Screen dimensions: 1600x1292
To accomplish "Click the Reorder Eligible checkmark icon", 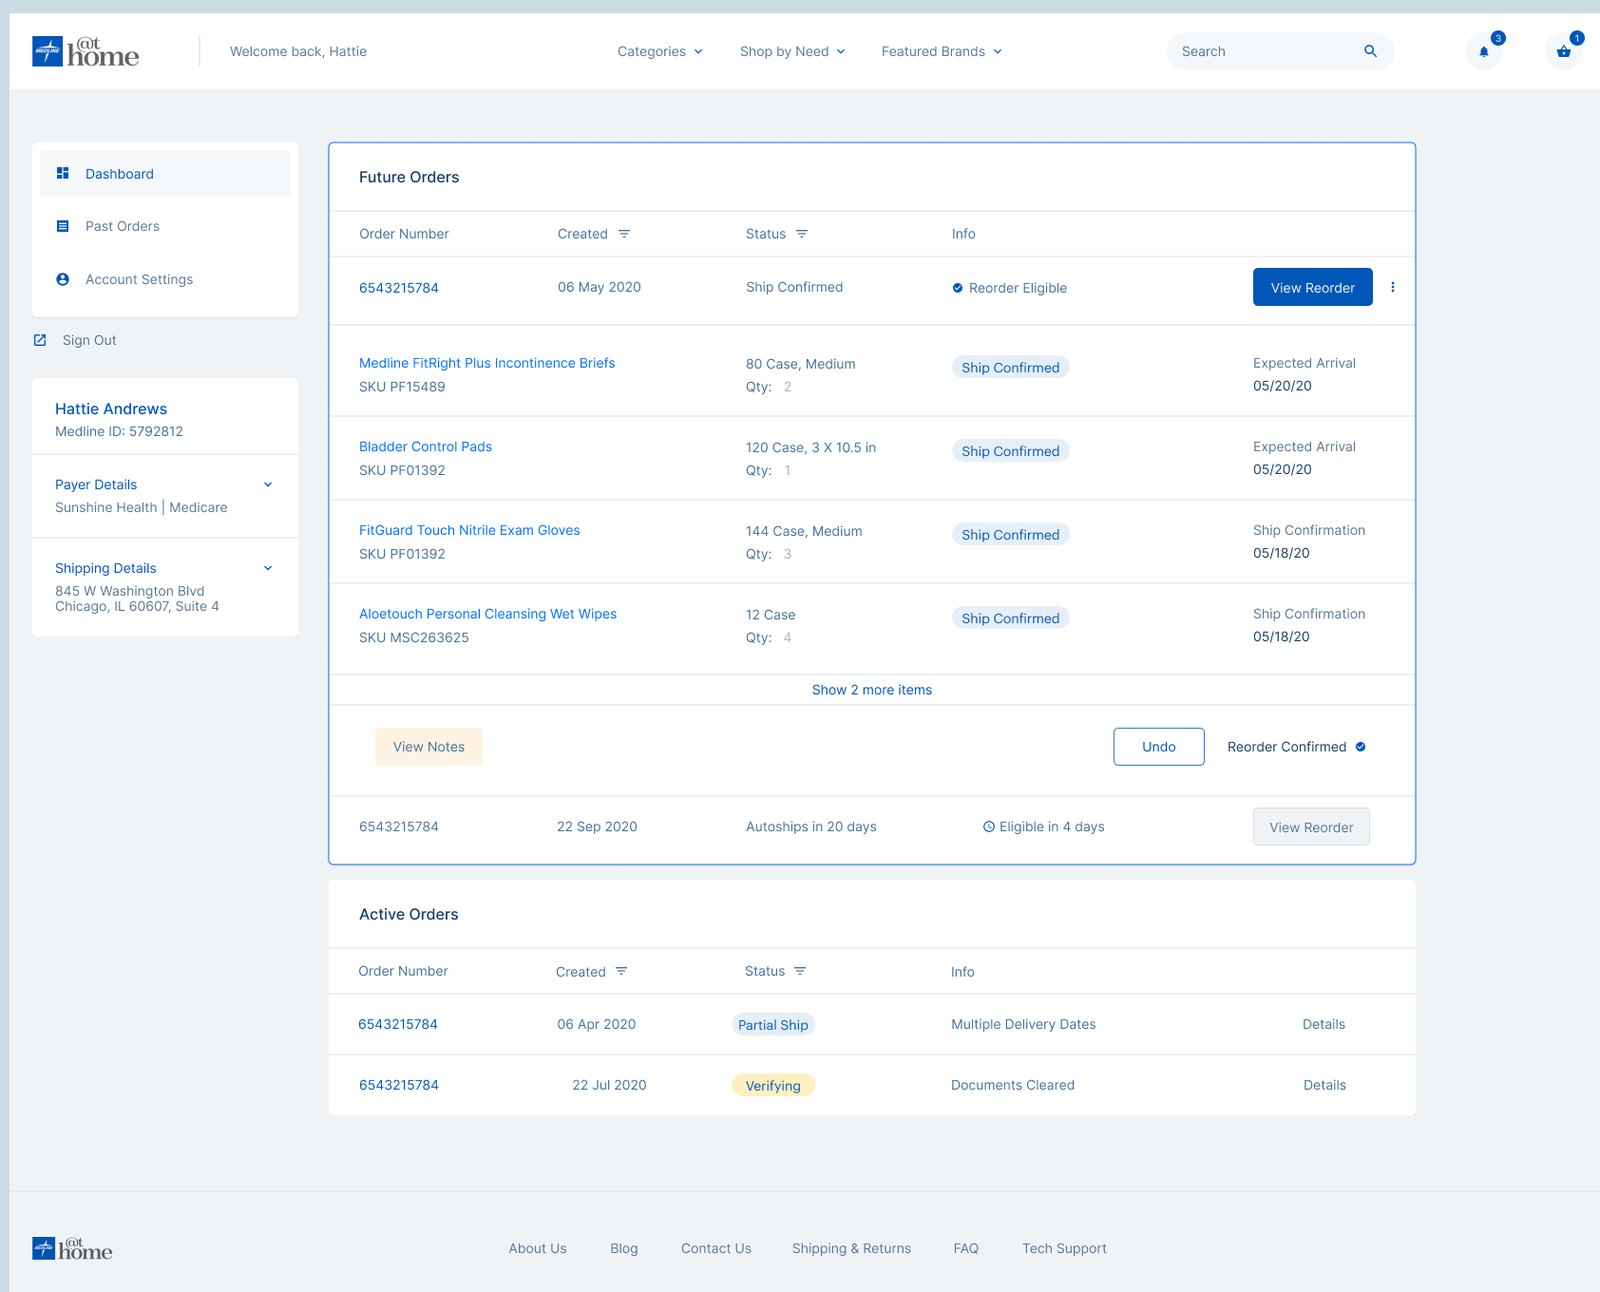I will click(957, 288).
